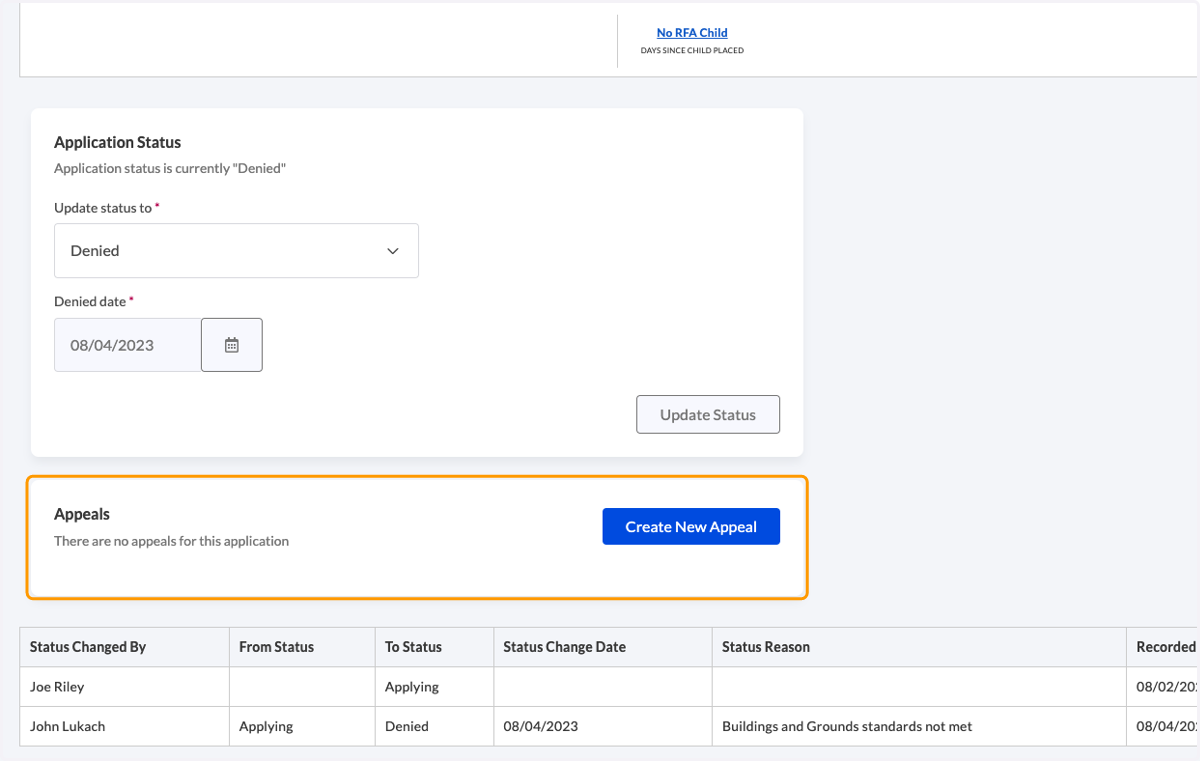Click the no appeals for this application text
The height and width of the screenshot is (761, 1200).
click(171, 541)
